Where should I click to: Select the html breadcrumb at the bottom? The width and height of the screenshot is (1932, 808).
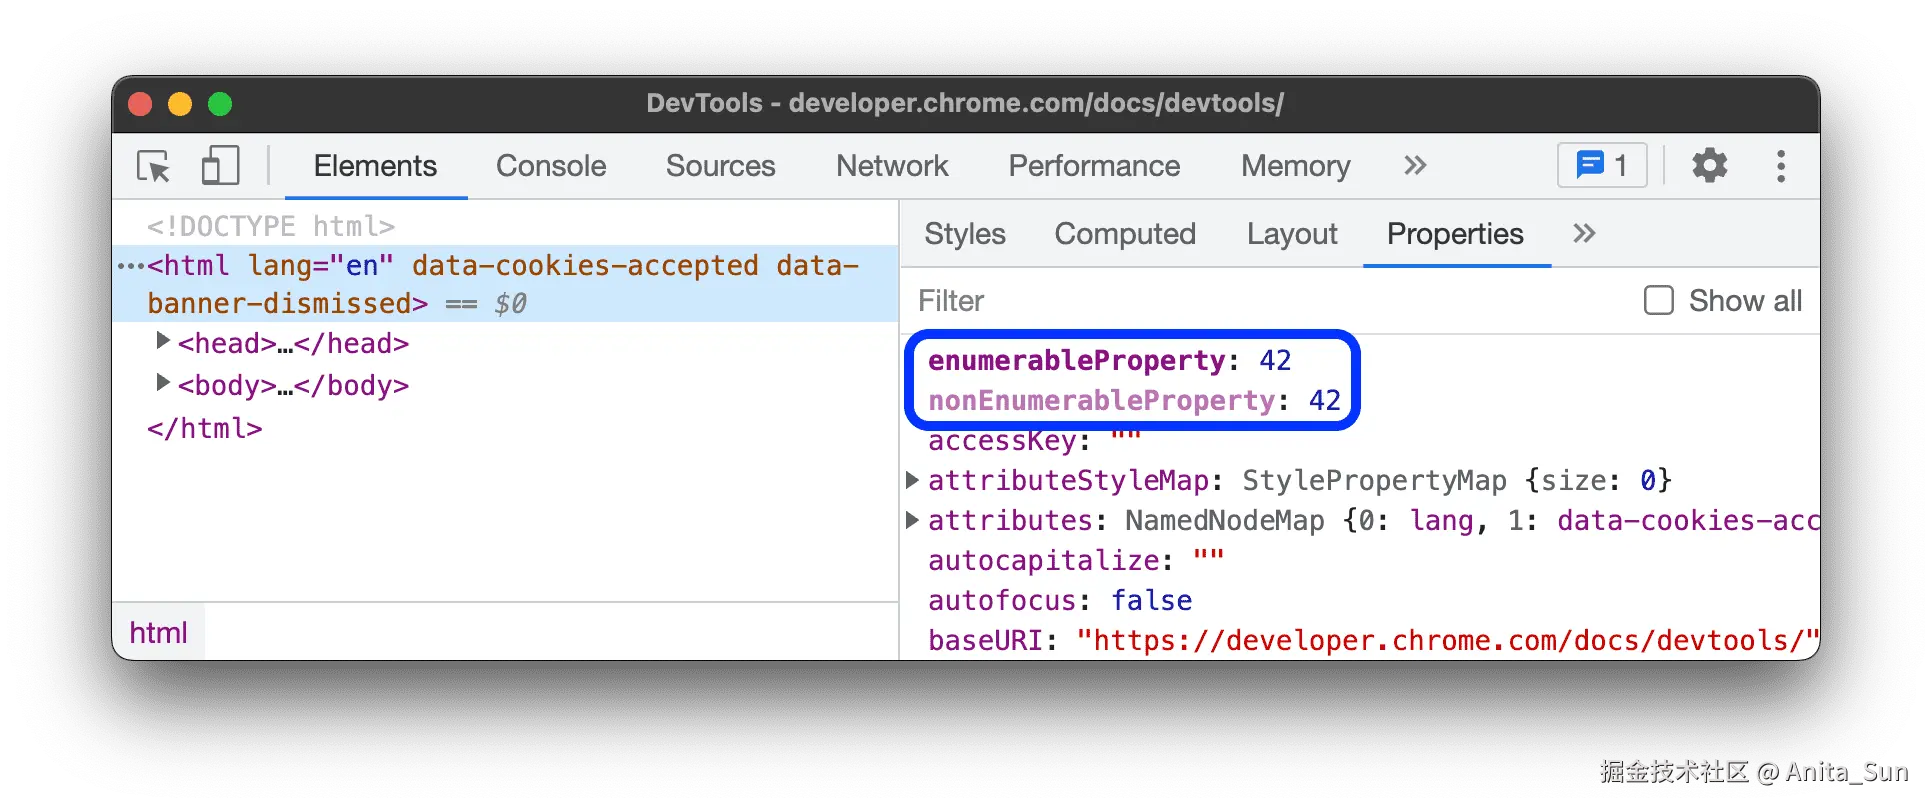(158, 633)
